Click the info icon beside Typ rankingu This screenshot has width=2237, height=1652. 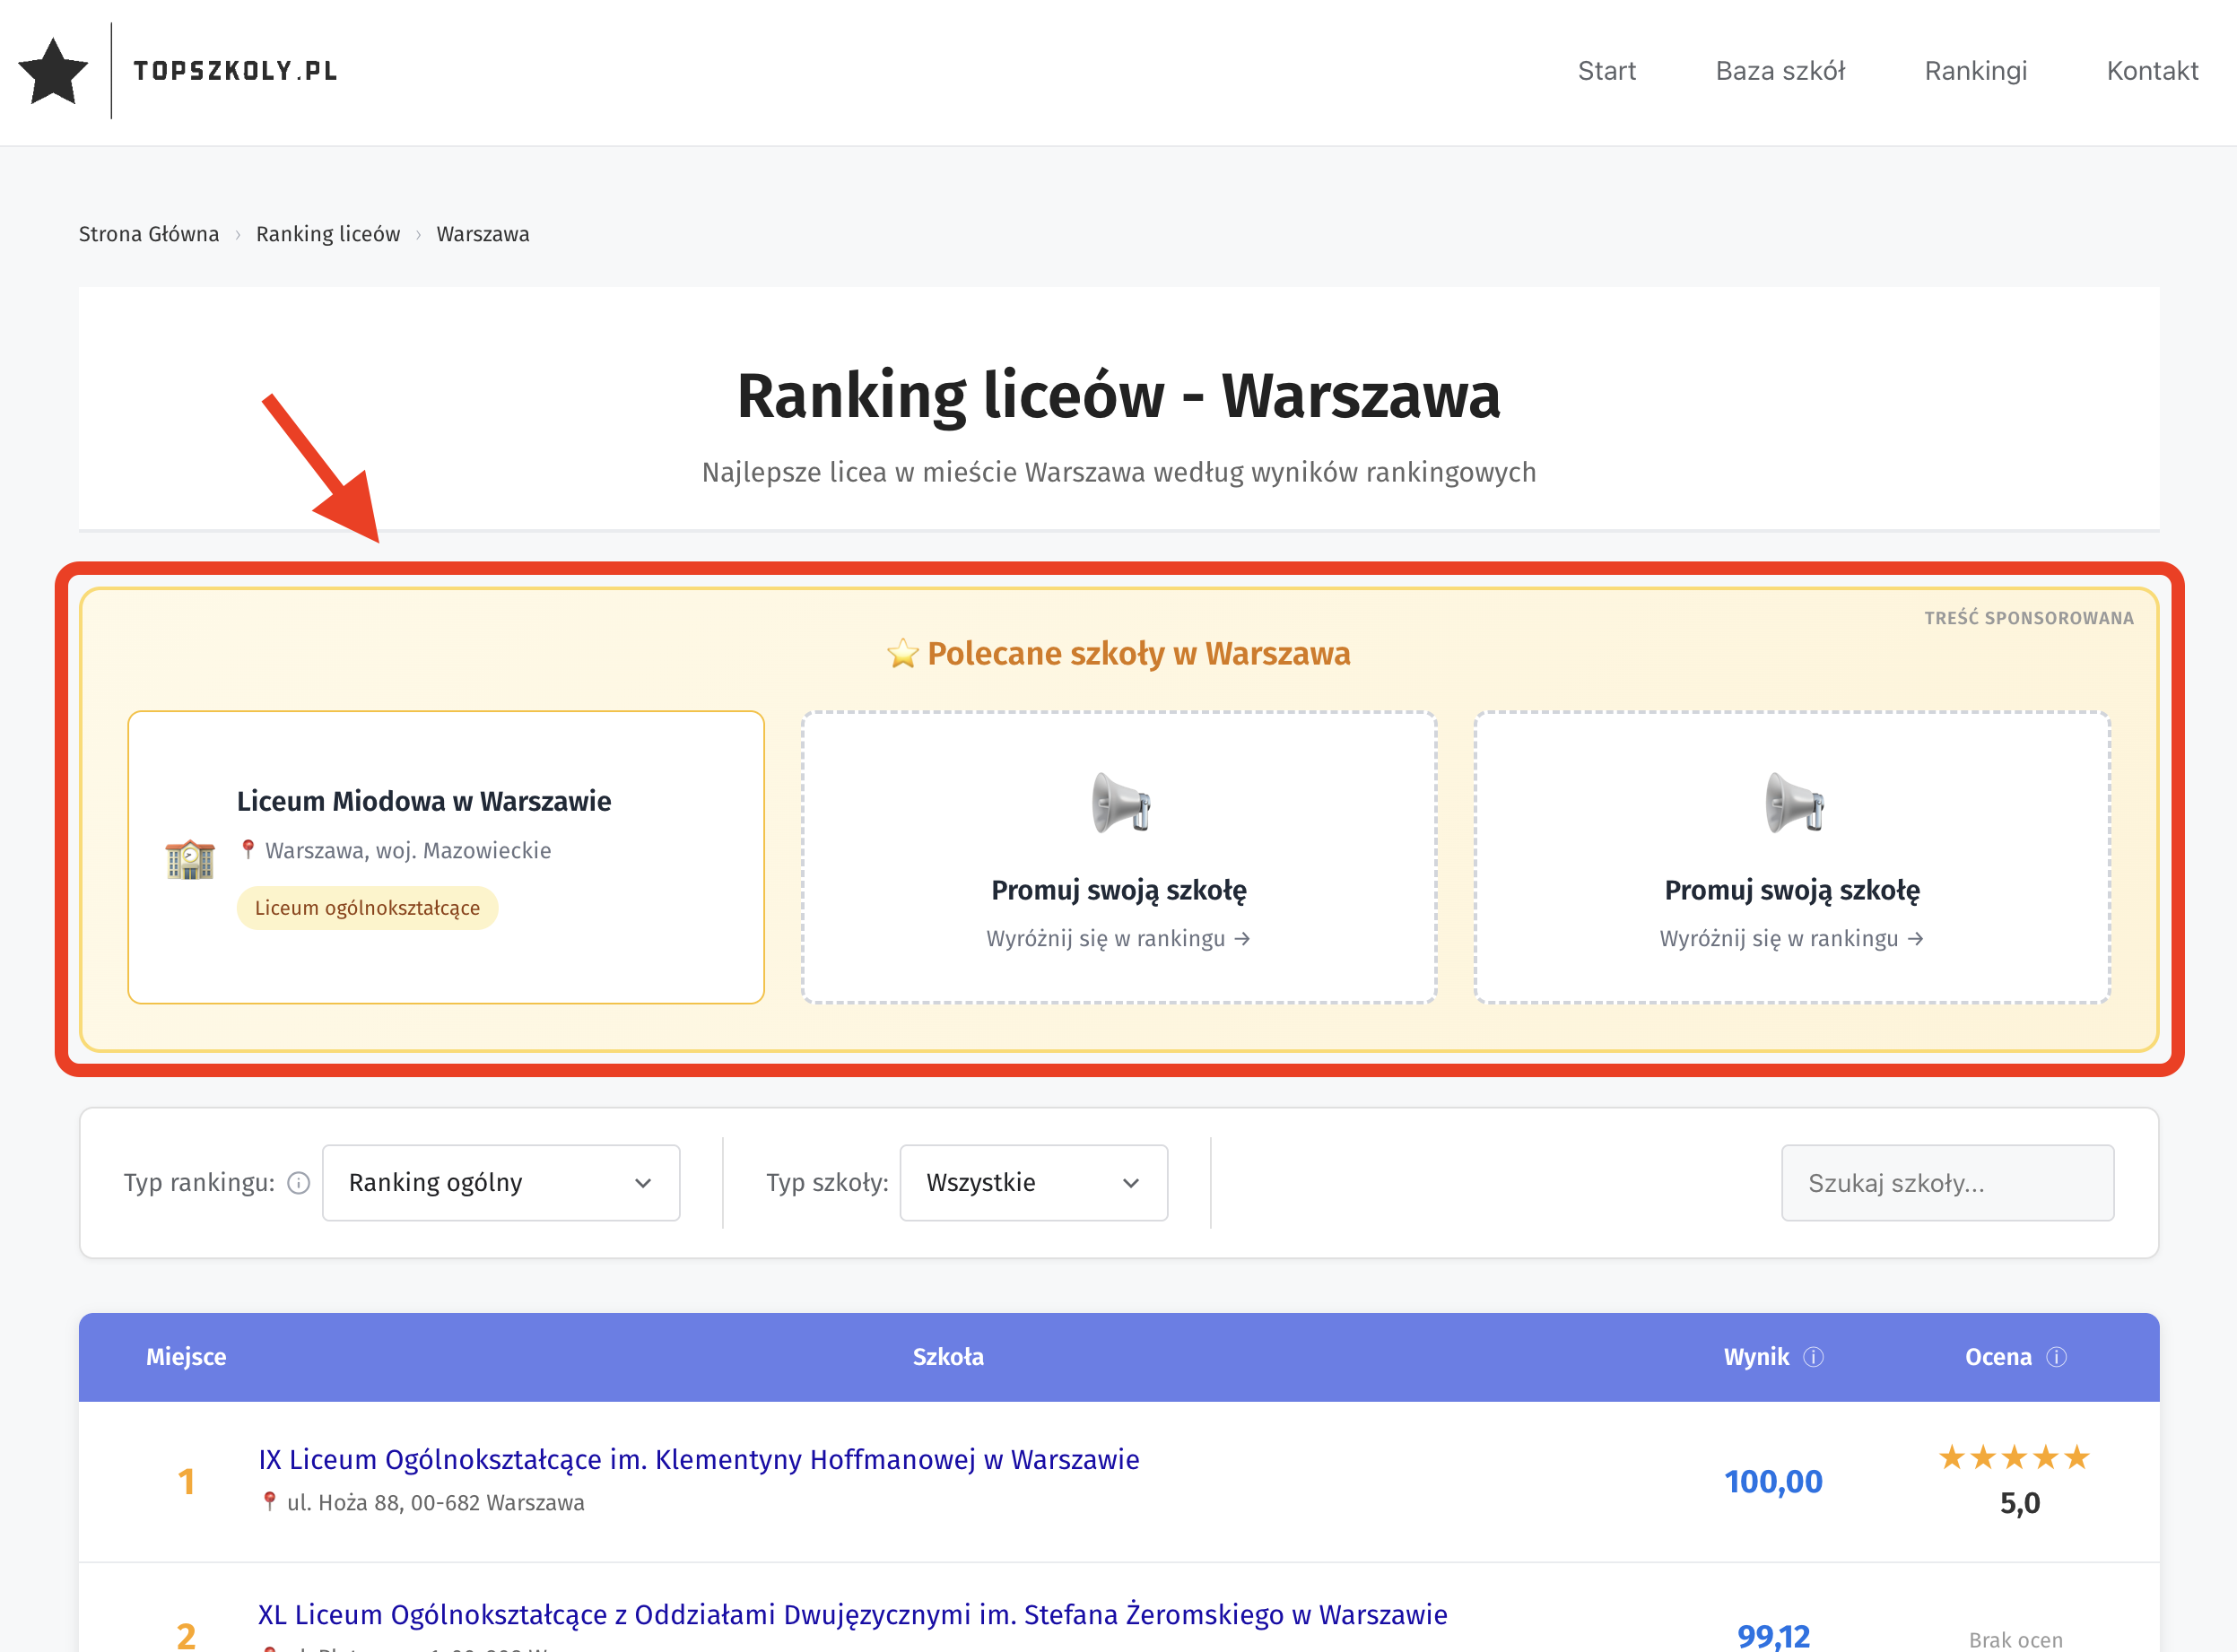coord(299,1183)
